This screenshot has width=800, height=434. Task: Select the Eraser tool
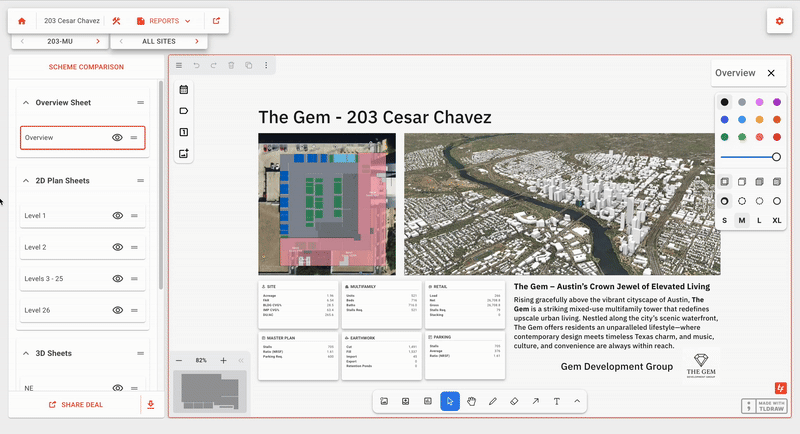click(514, 401)
